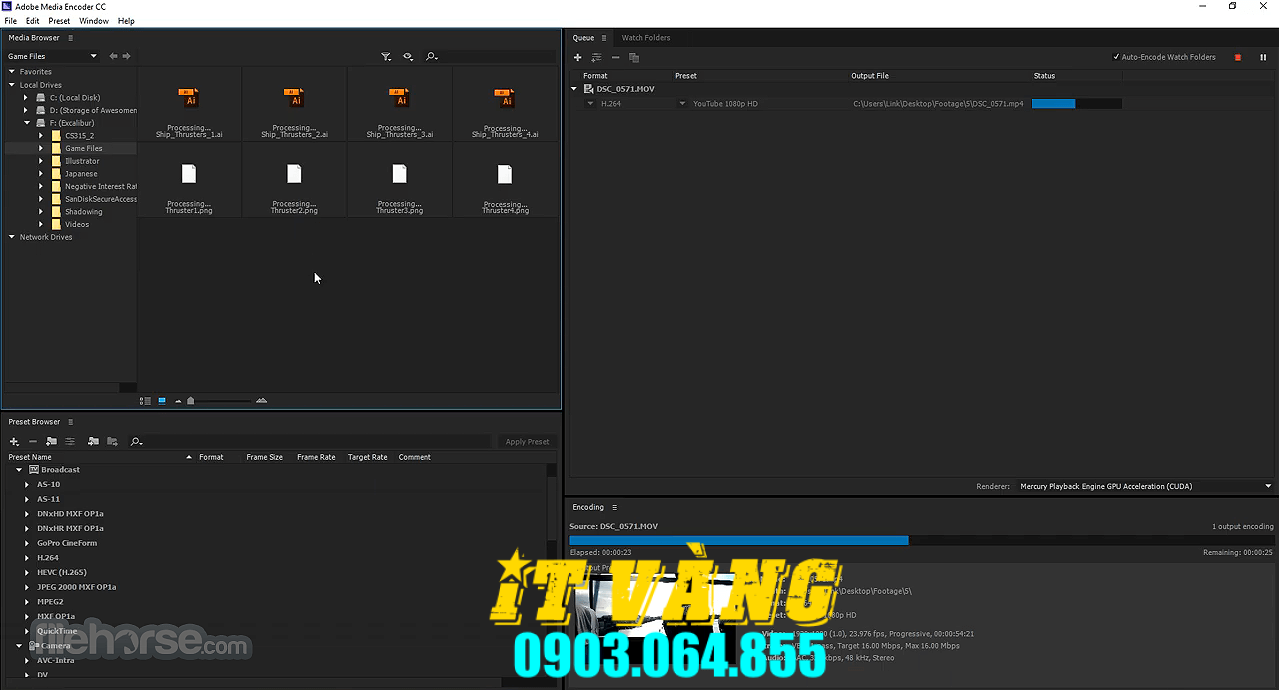1279x690 pixels.
Task: Expand the Broadcast preset category
Action: coord(18,469)
